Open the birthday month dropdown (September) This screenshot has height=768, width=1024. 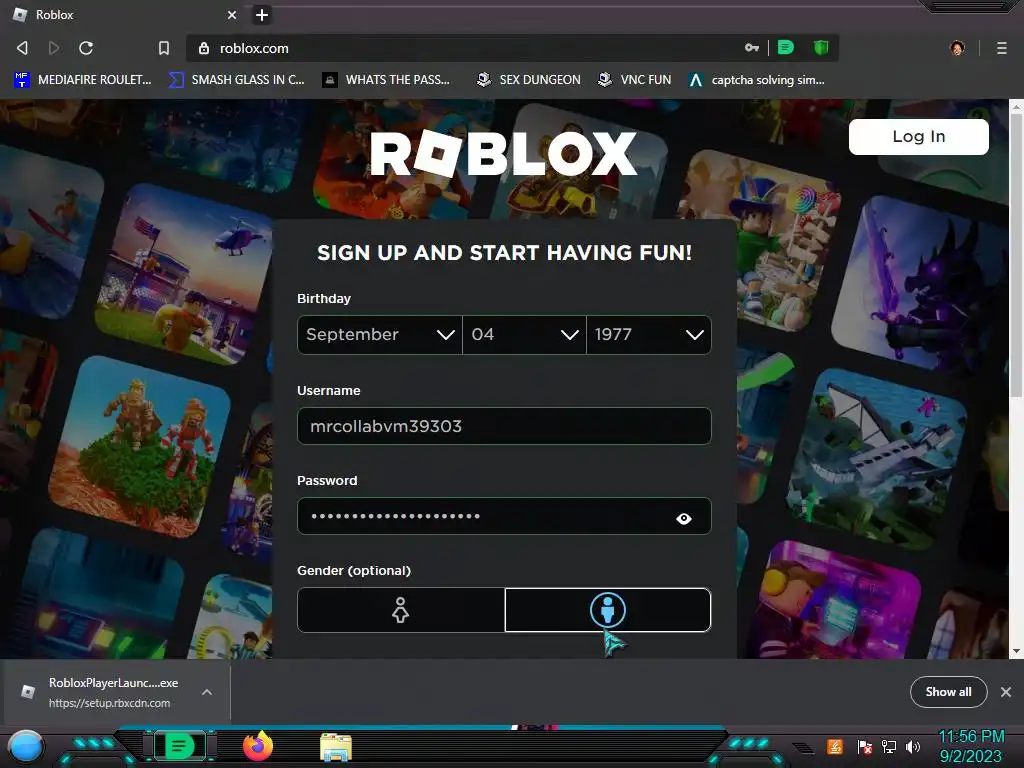tap(379, 335)
